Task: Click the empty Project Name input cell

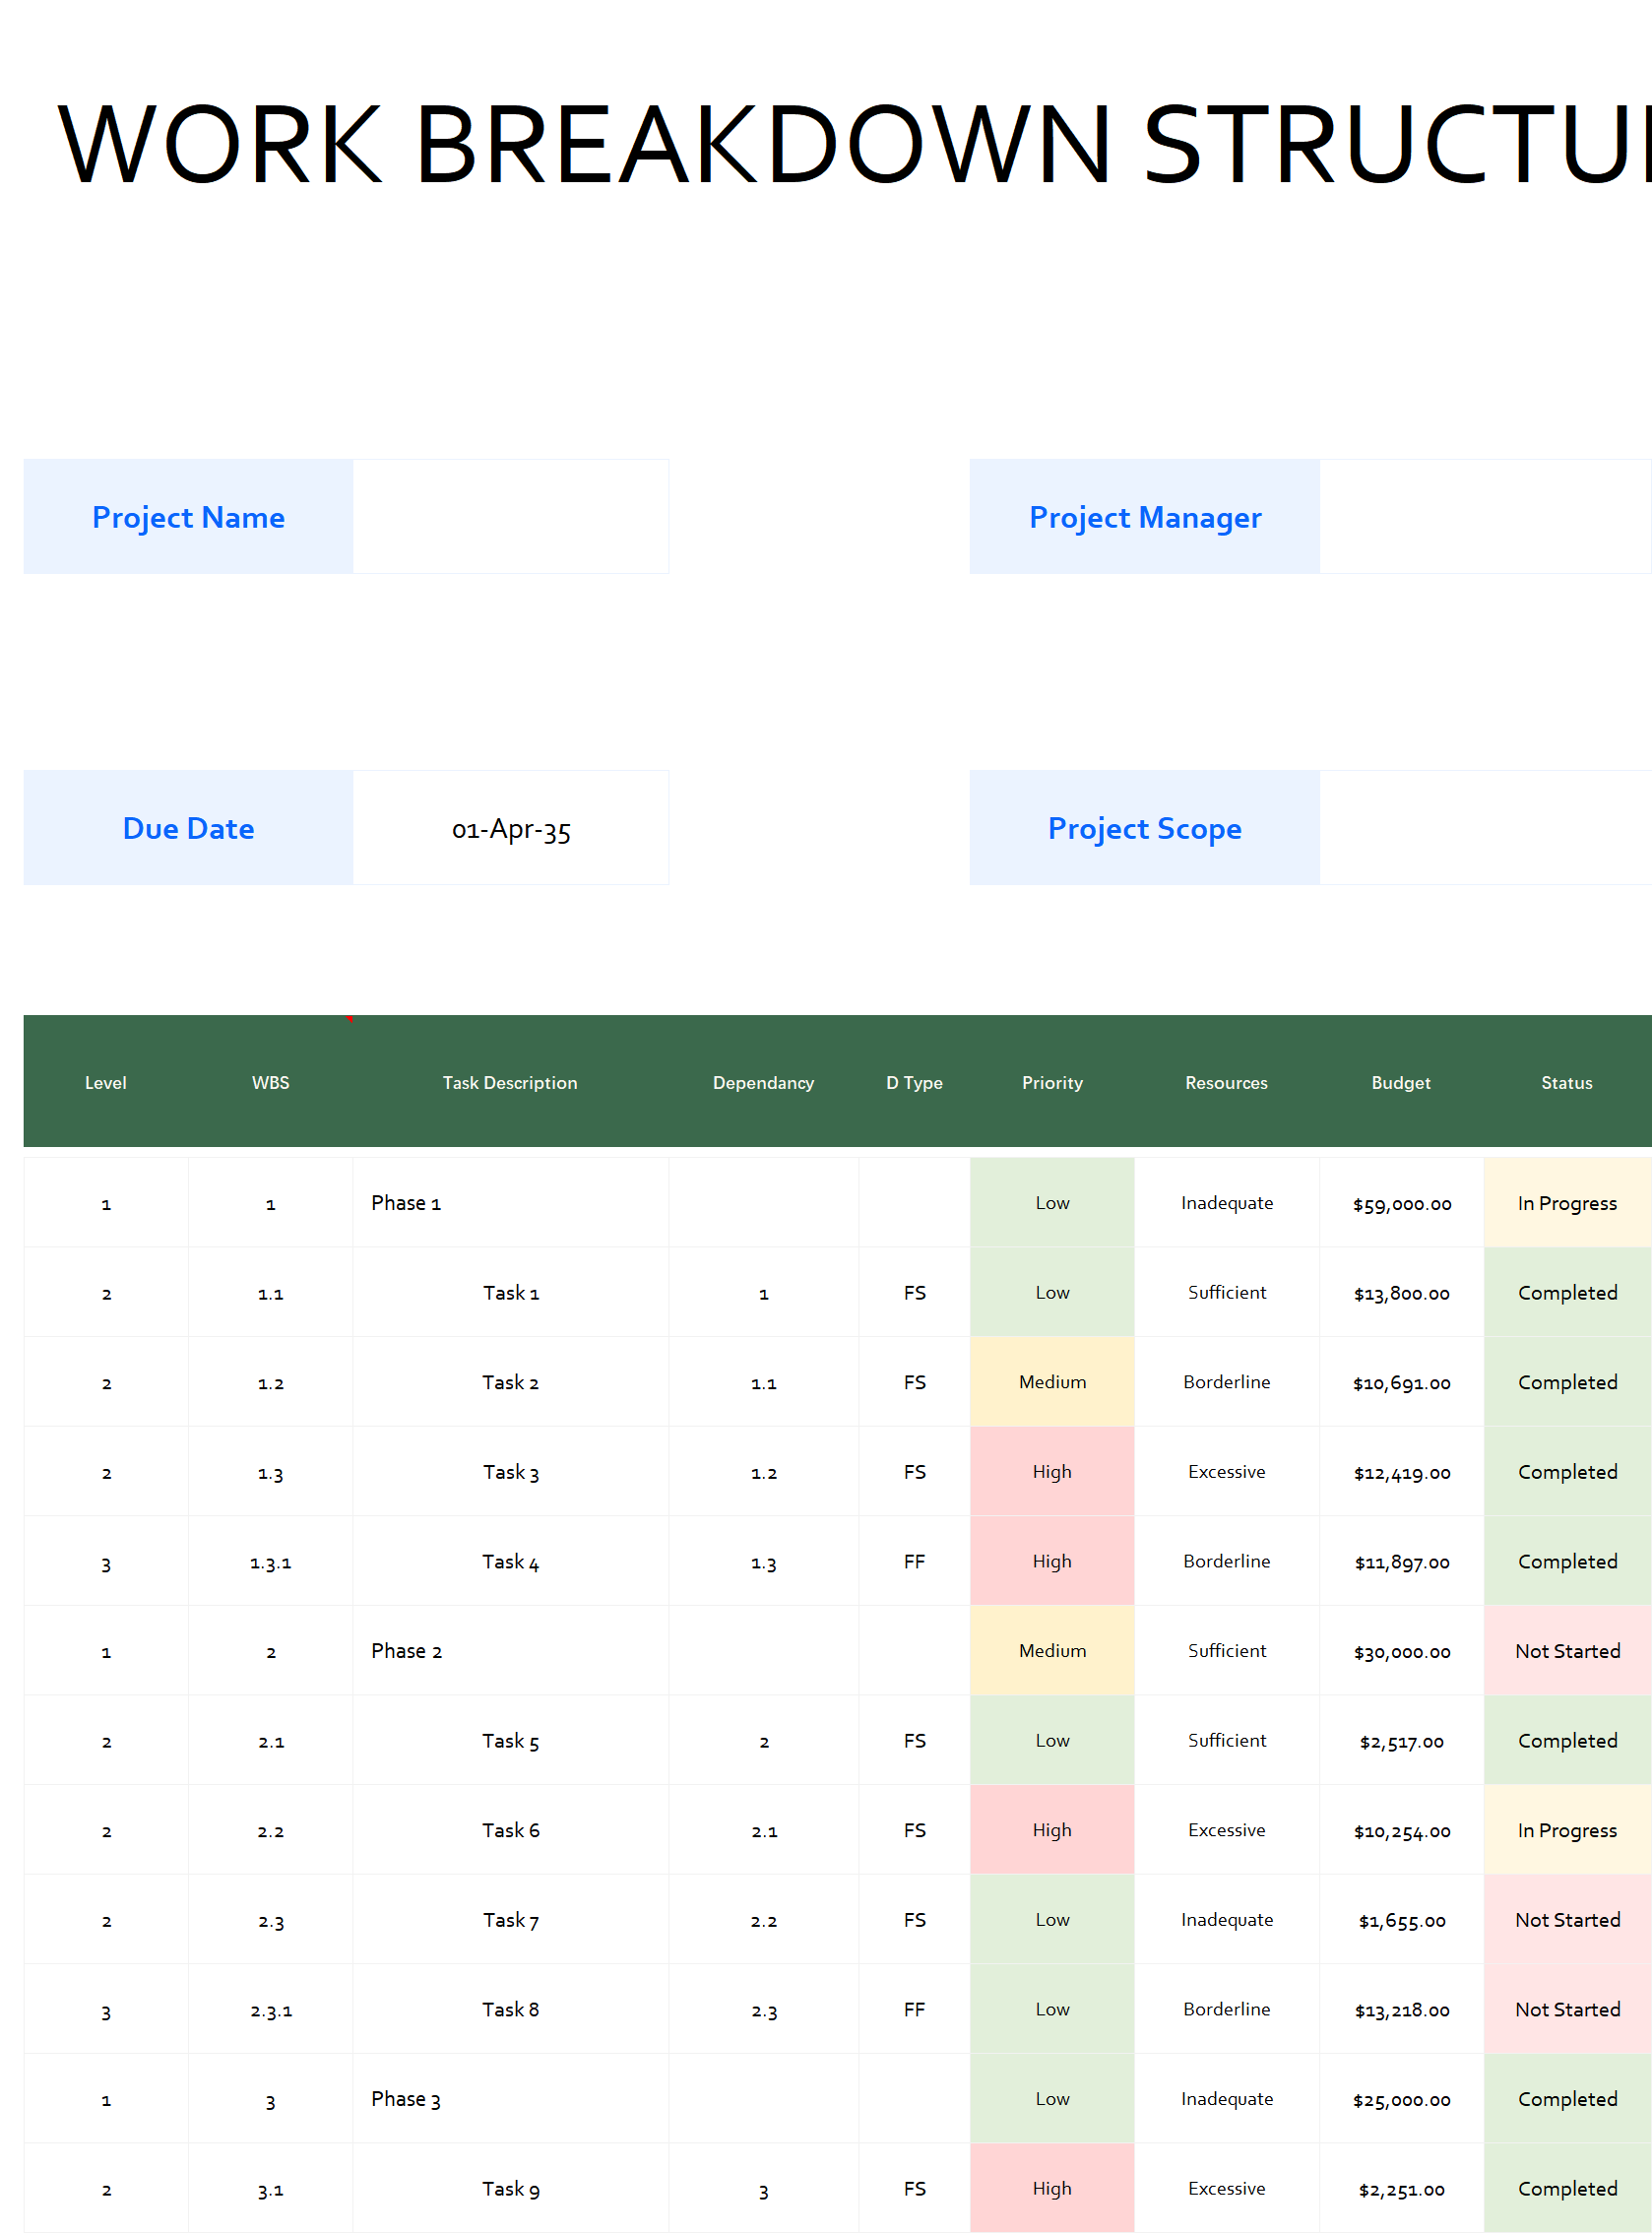Action: click(x=511, y=516)
